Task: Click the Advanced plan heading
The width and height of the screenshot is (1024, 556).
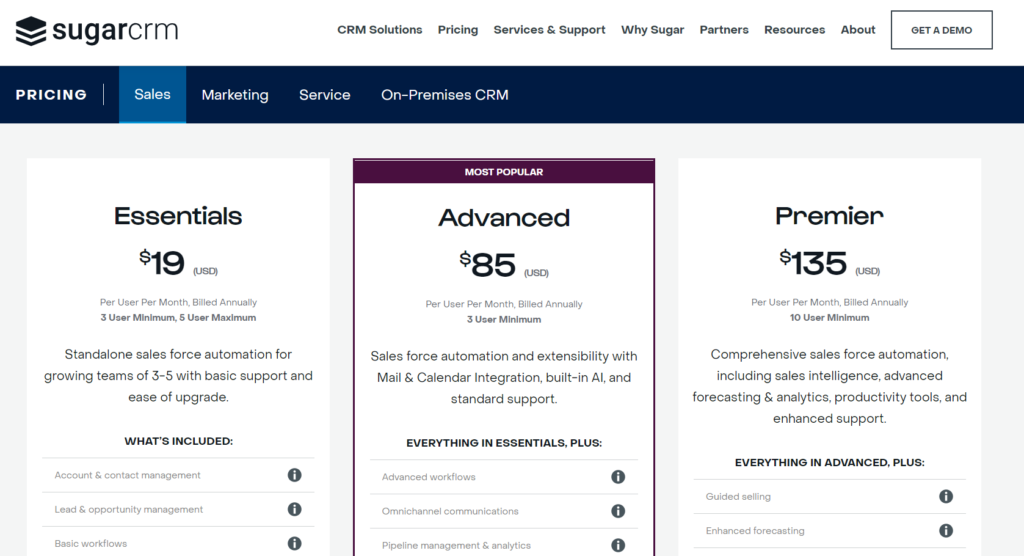Action: point(504,218)
